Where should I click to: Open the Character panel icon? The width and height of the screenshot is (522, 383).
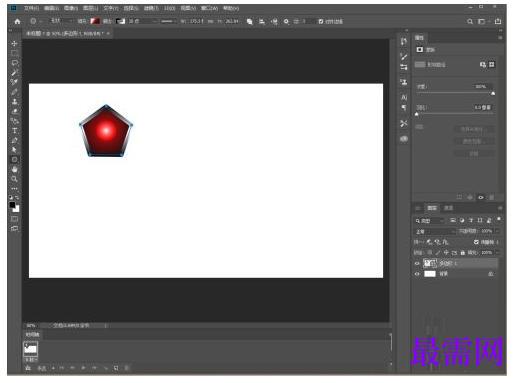click(x=404, y=97)
